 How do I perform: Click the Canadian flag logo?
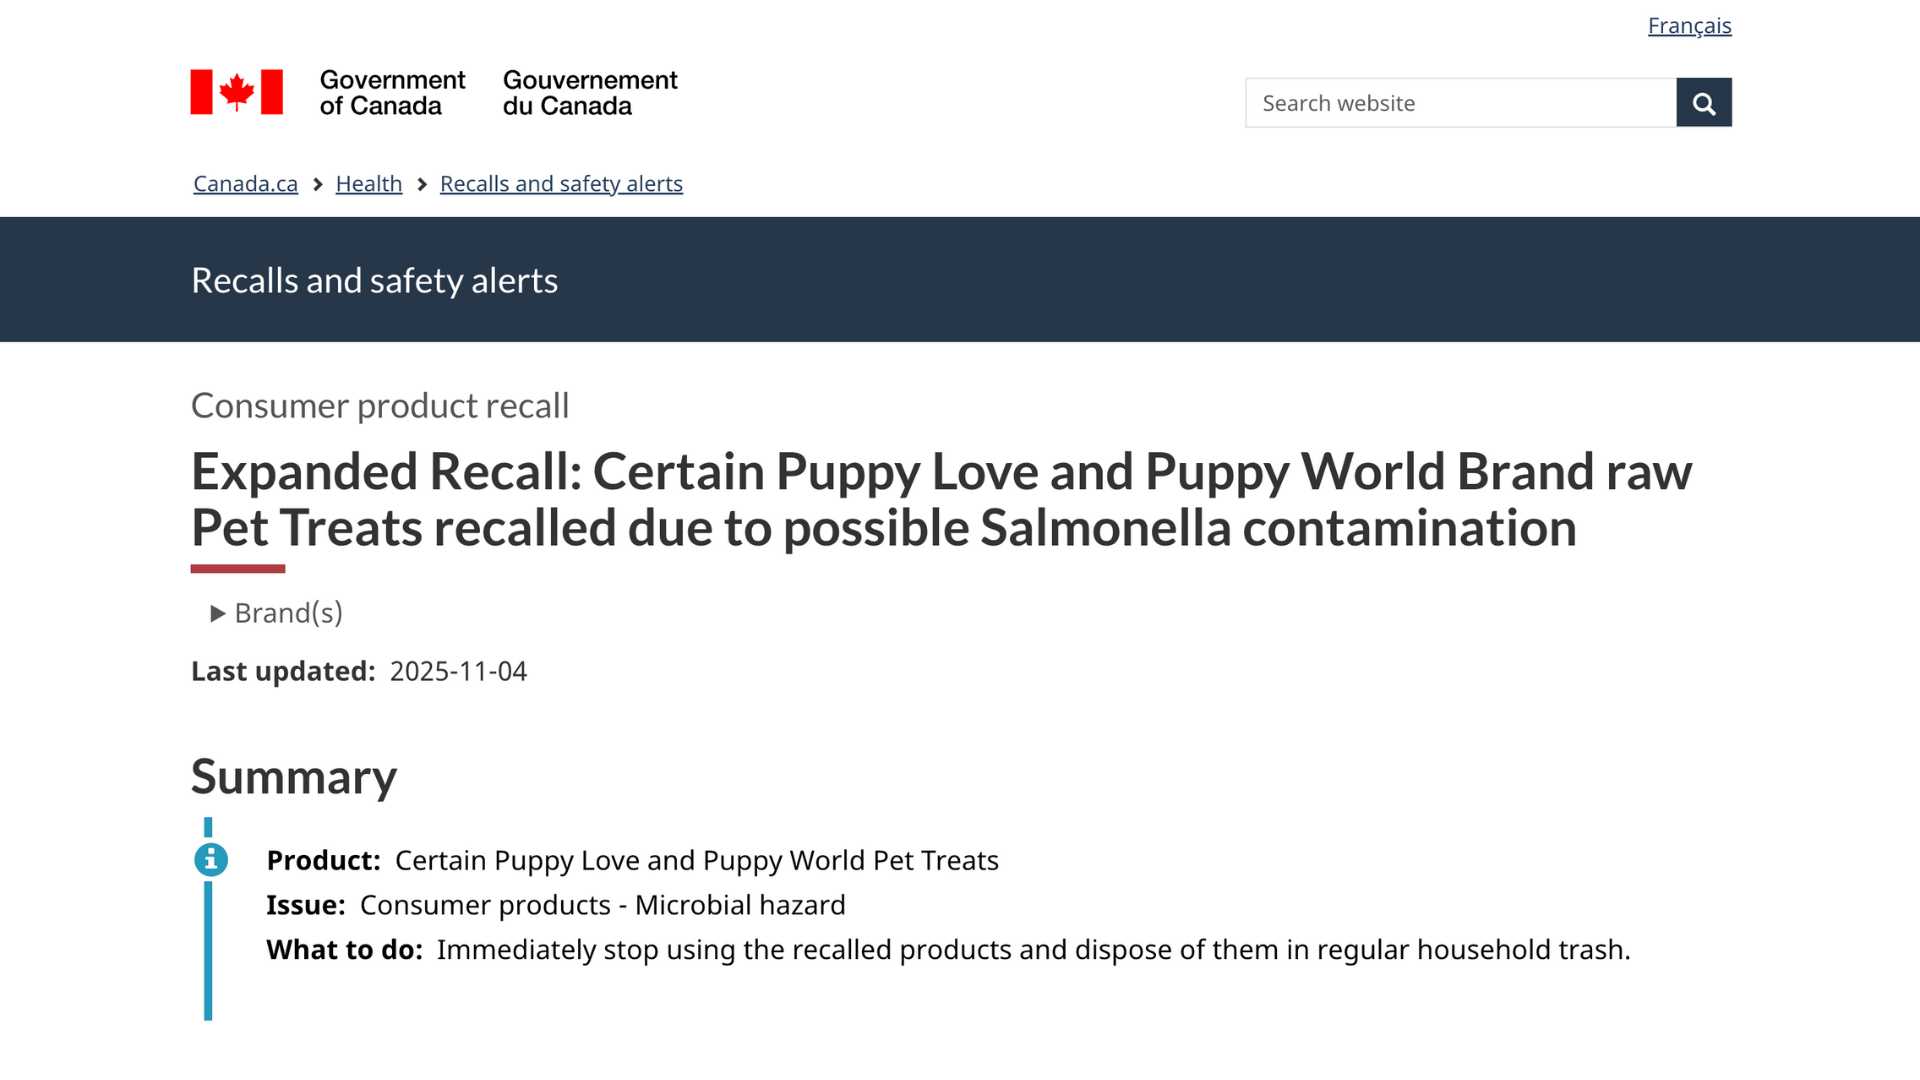click(237, 92)
